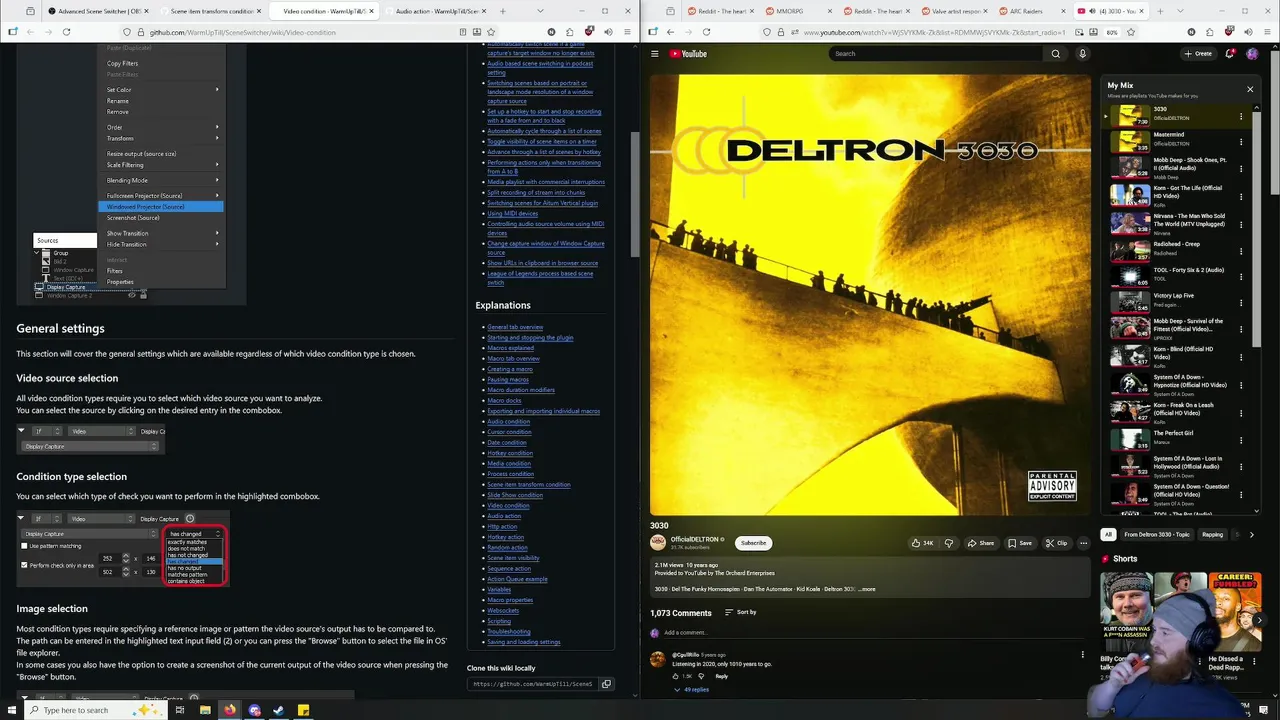Dislike the 3030 video
The width and height of the screenshot is (1280, 720).
pos(949,543)
